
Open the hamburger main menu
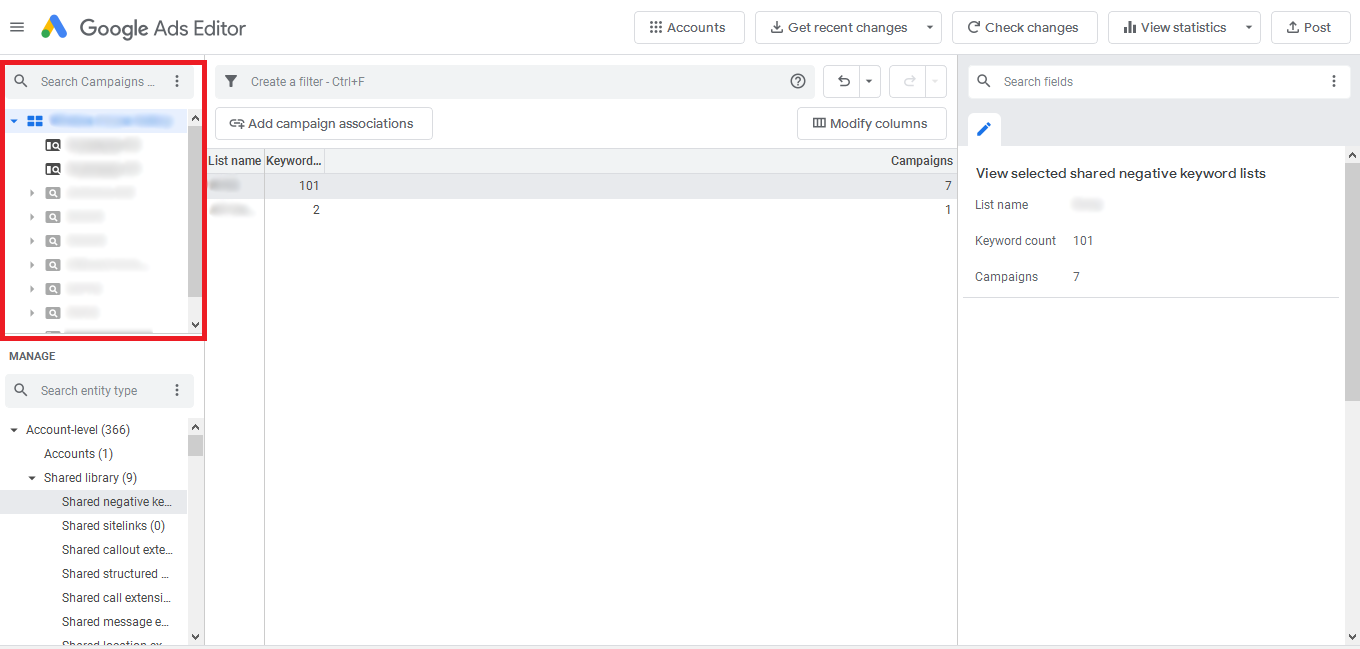click(x=17, y=27)
